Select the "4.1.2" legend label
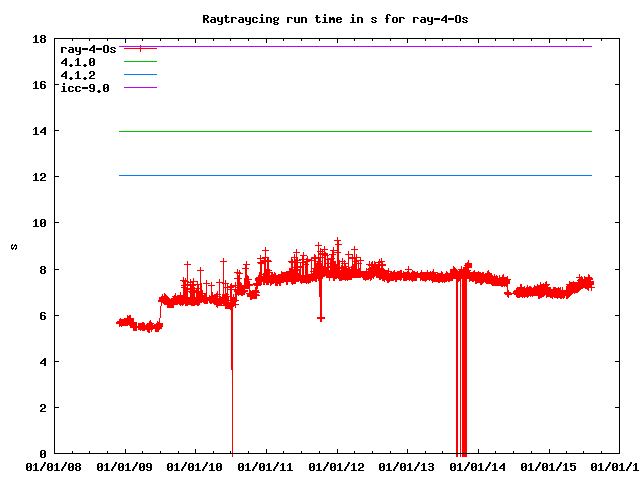 [78, 75]
